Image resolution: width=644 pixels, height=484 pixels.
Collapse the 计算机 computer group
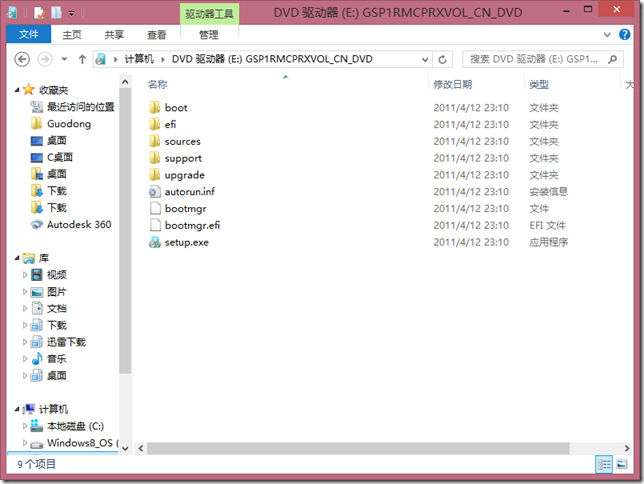[17, 409]
